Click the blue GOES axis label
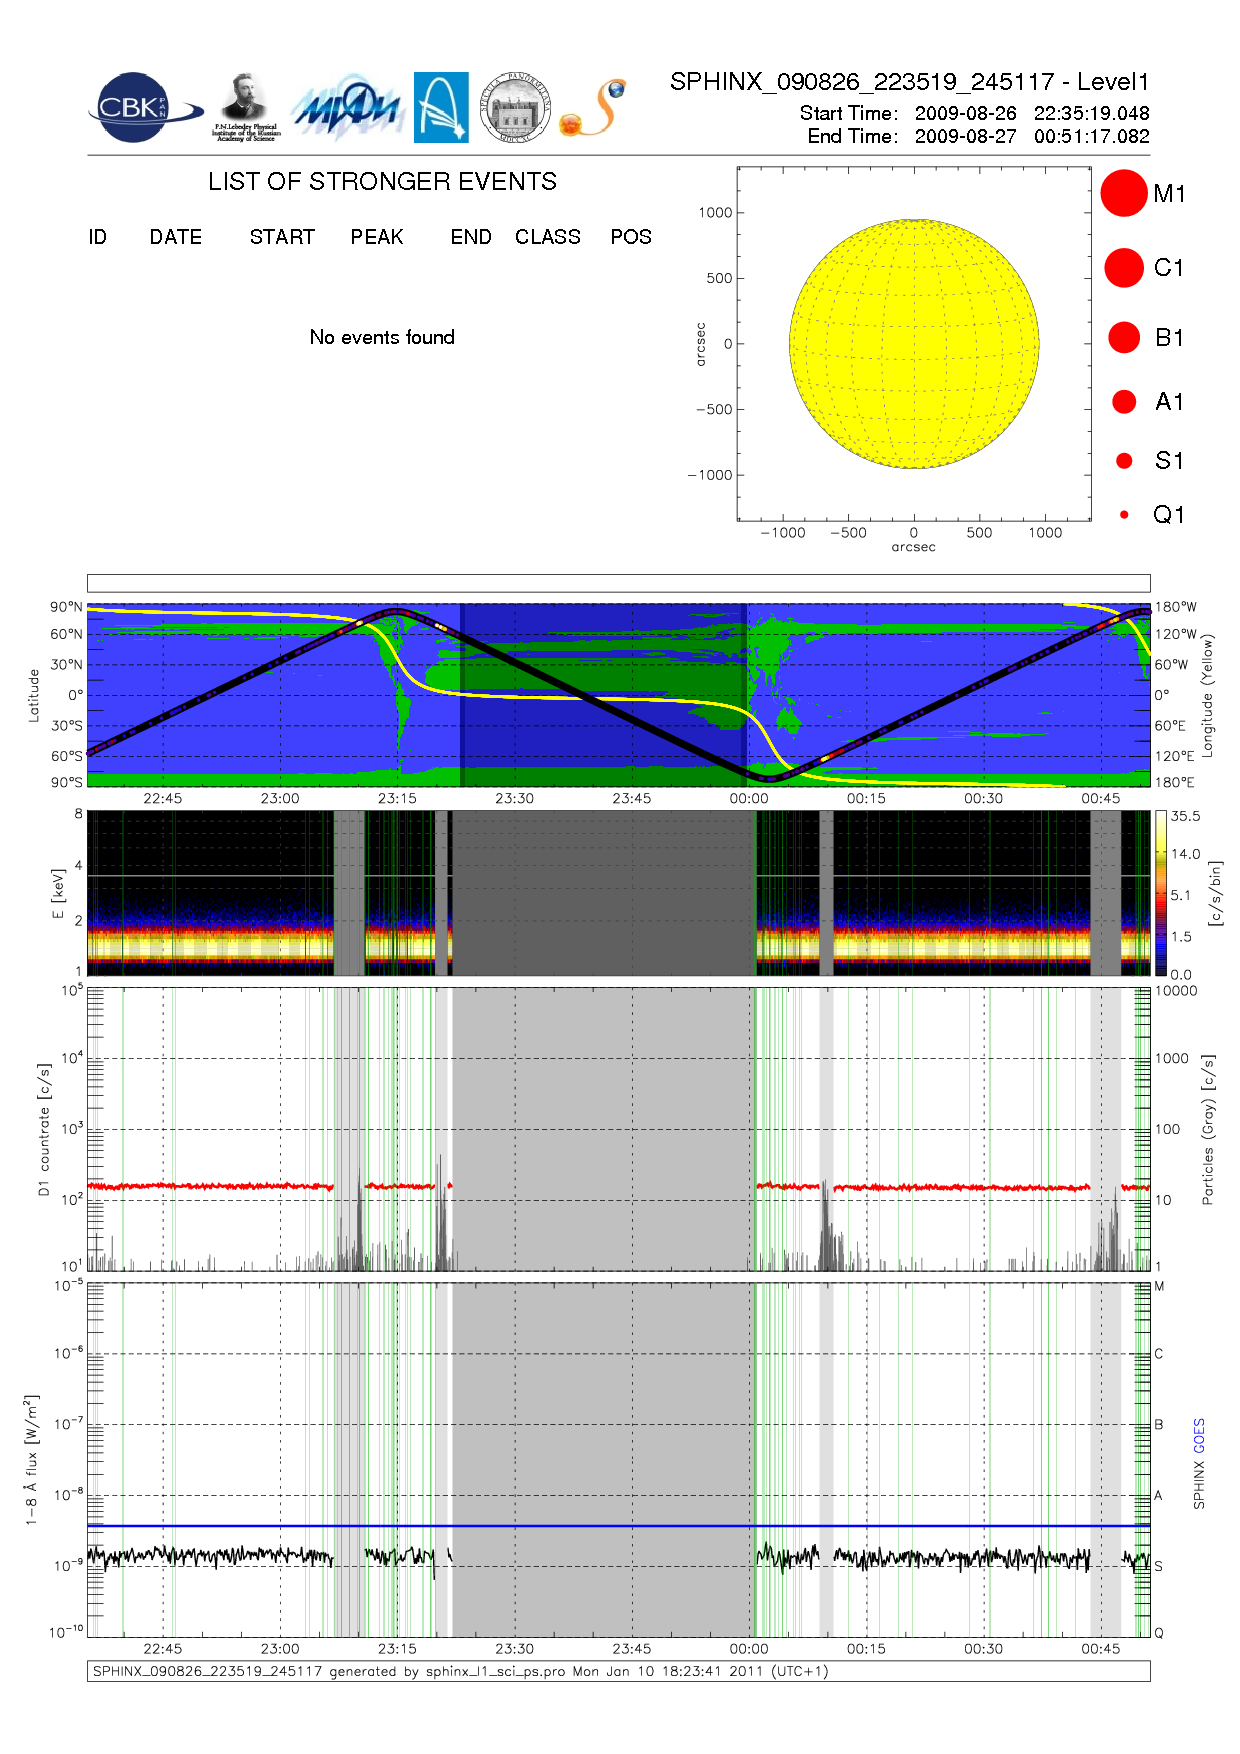1240x1754 pixels. pos(1199,1435)
